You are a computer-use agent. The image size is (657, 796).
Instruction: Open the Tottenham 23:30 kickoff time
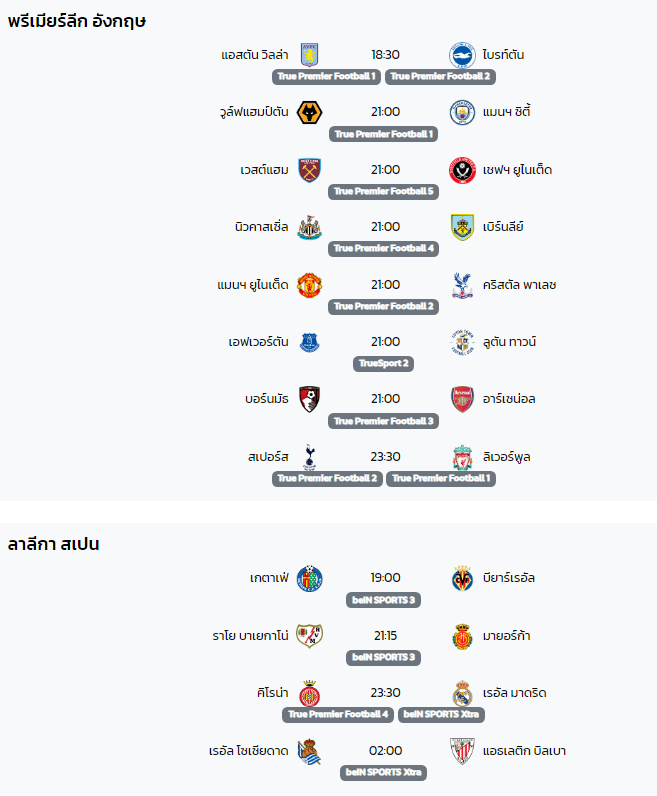click(x=385, y=457)
